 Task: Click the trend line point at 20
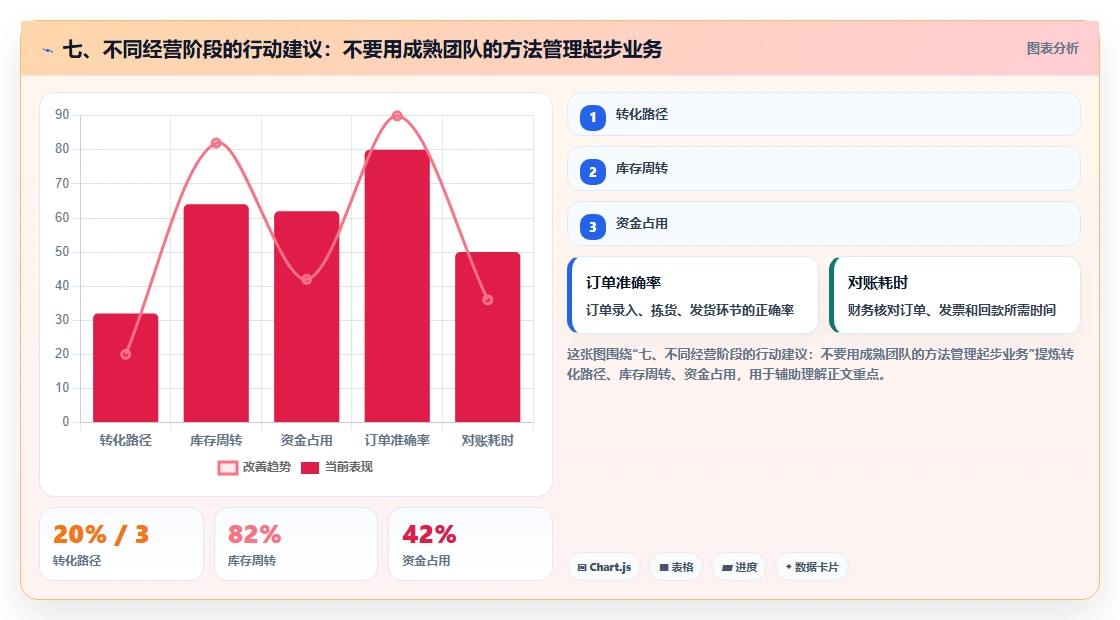126,354
